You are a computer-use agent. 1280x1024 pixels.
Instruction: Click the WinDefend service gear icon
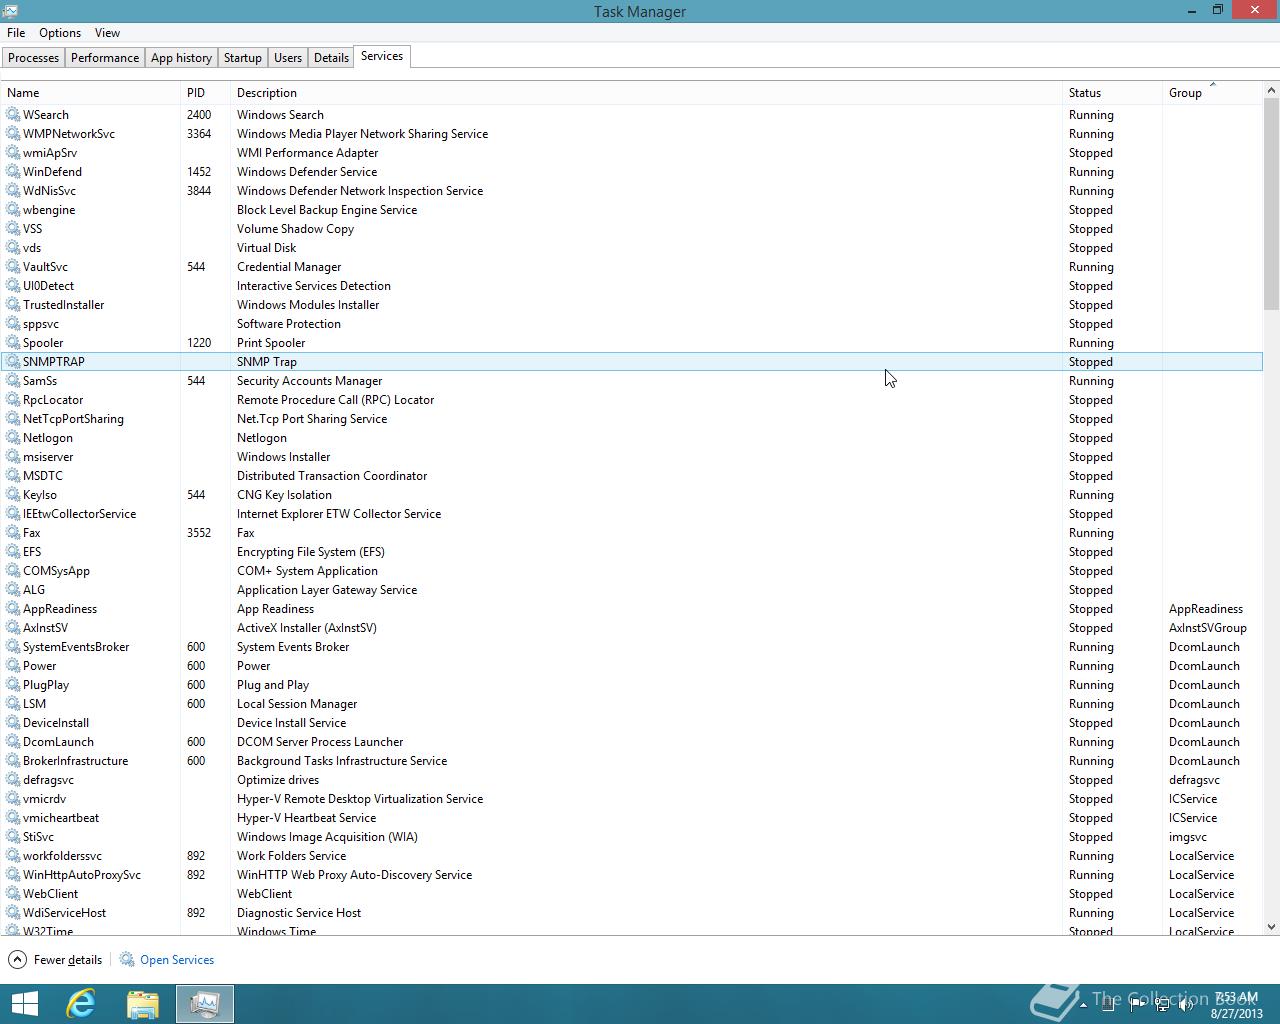[x=13, y=172]
